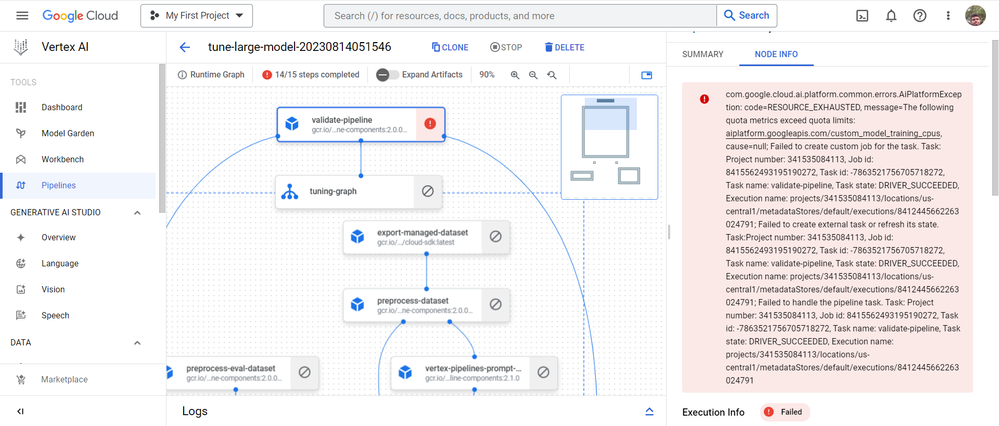Open the notifications bell
The width and height of the screenshot is (999, 426).
[891, 16]
